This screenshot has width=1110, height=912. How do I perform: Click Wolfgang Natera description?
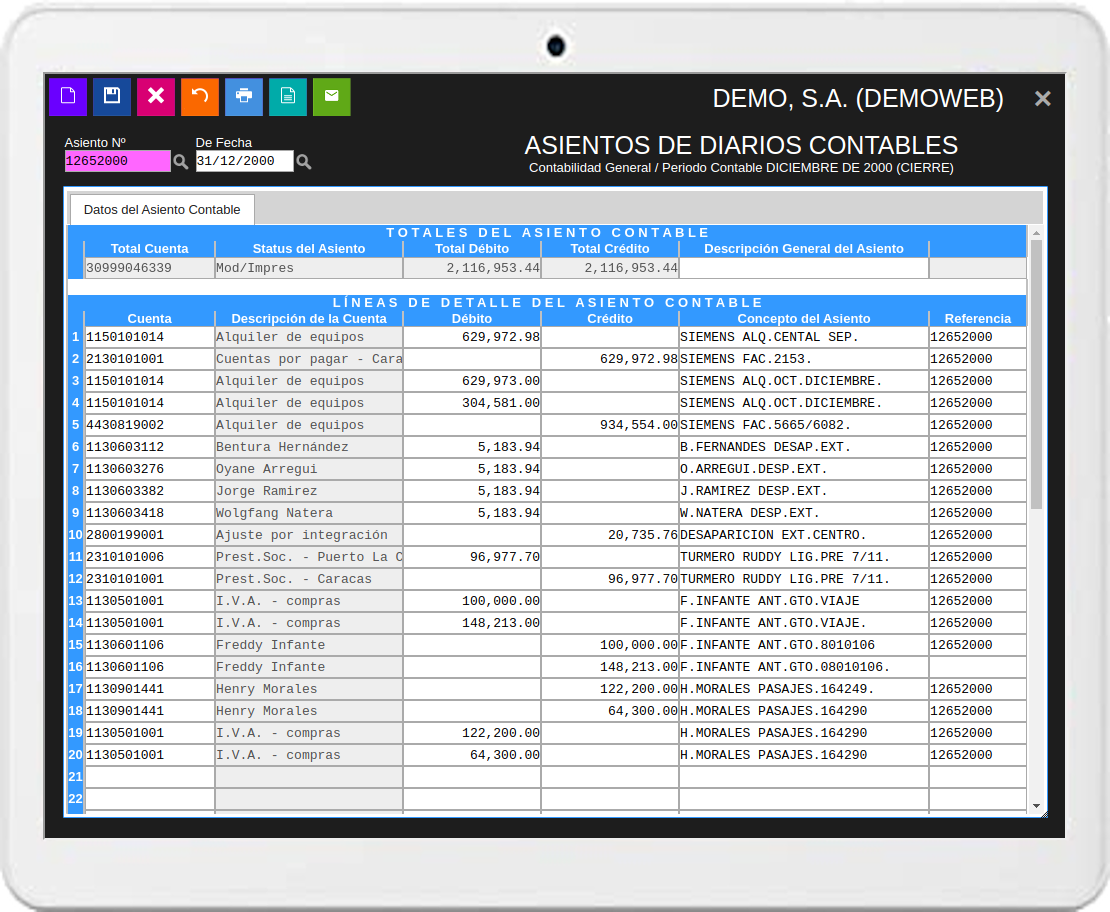[309, 513]
